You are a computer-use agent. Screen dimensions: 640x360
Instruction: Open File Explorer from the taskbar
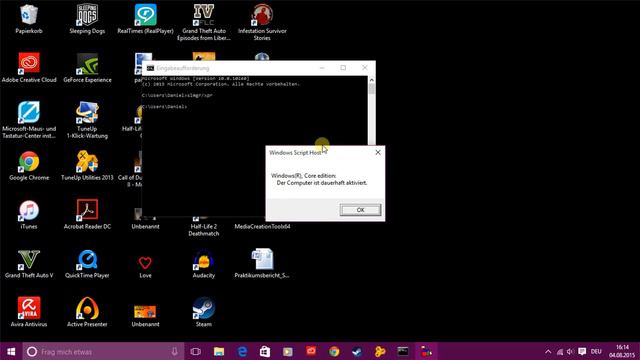coord(219,351)
